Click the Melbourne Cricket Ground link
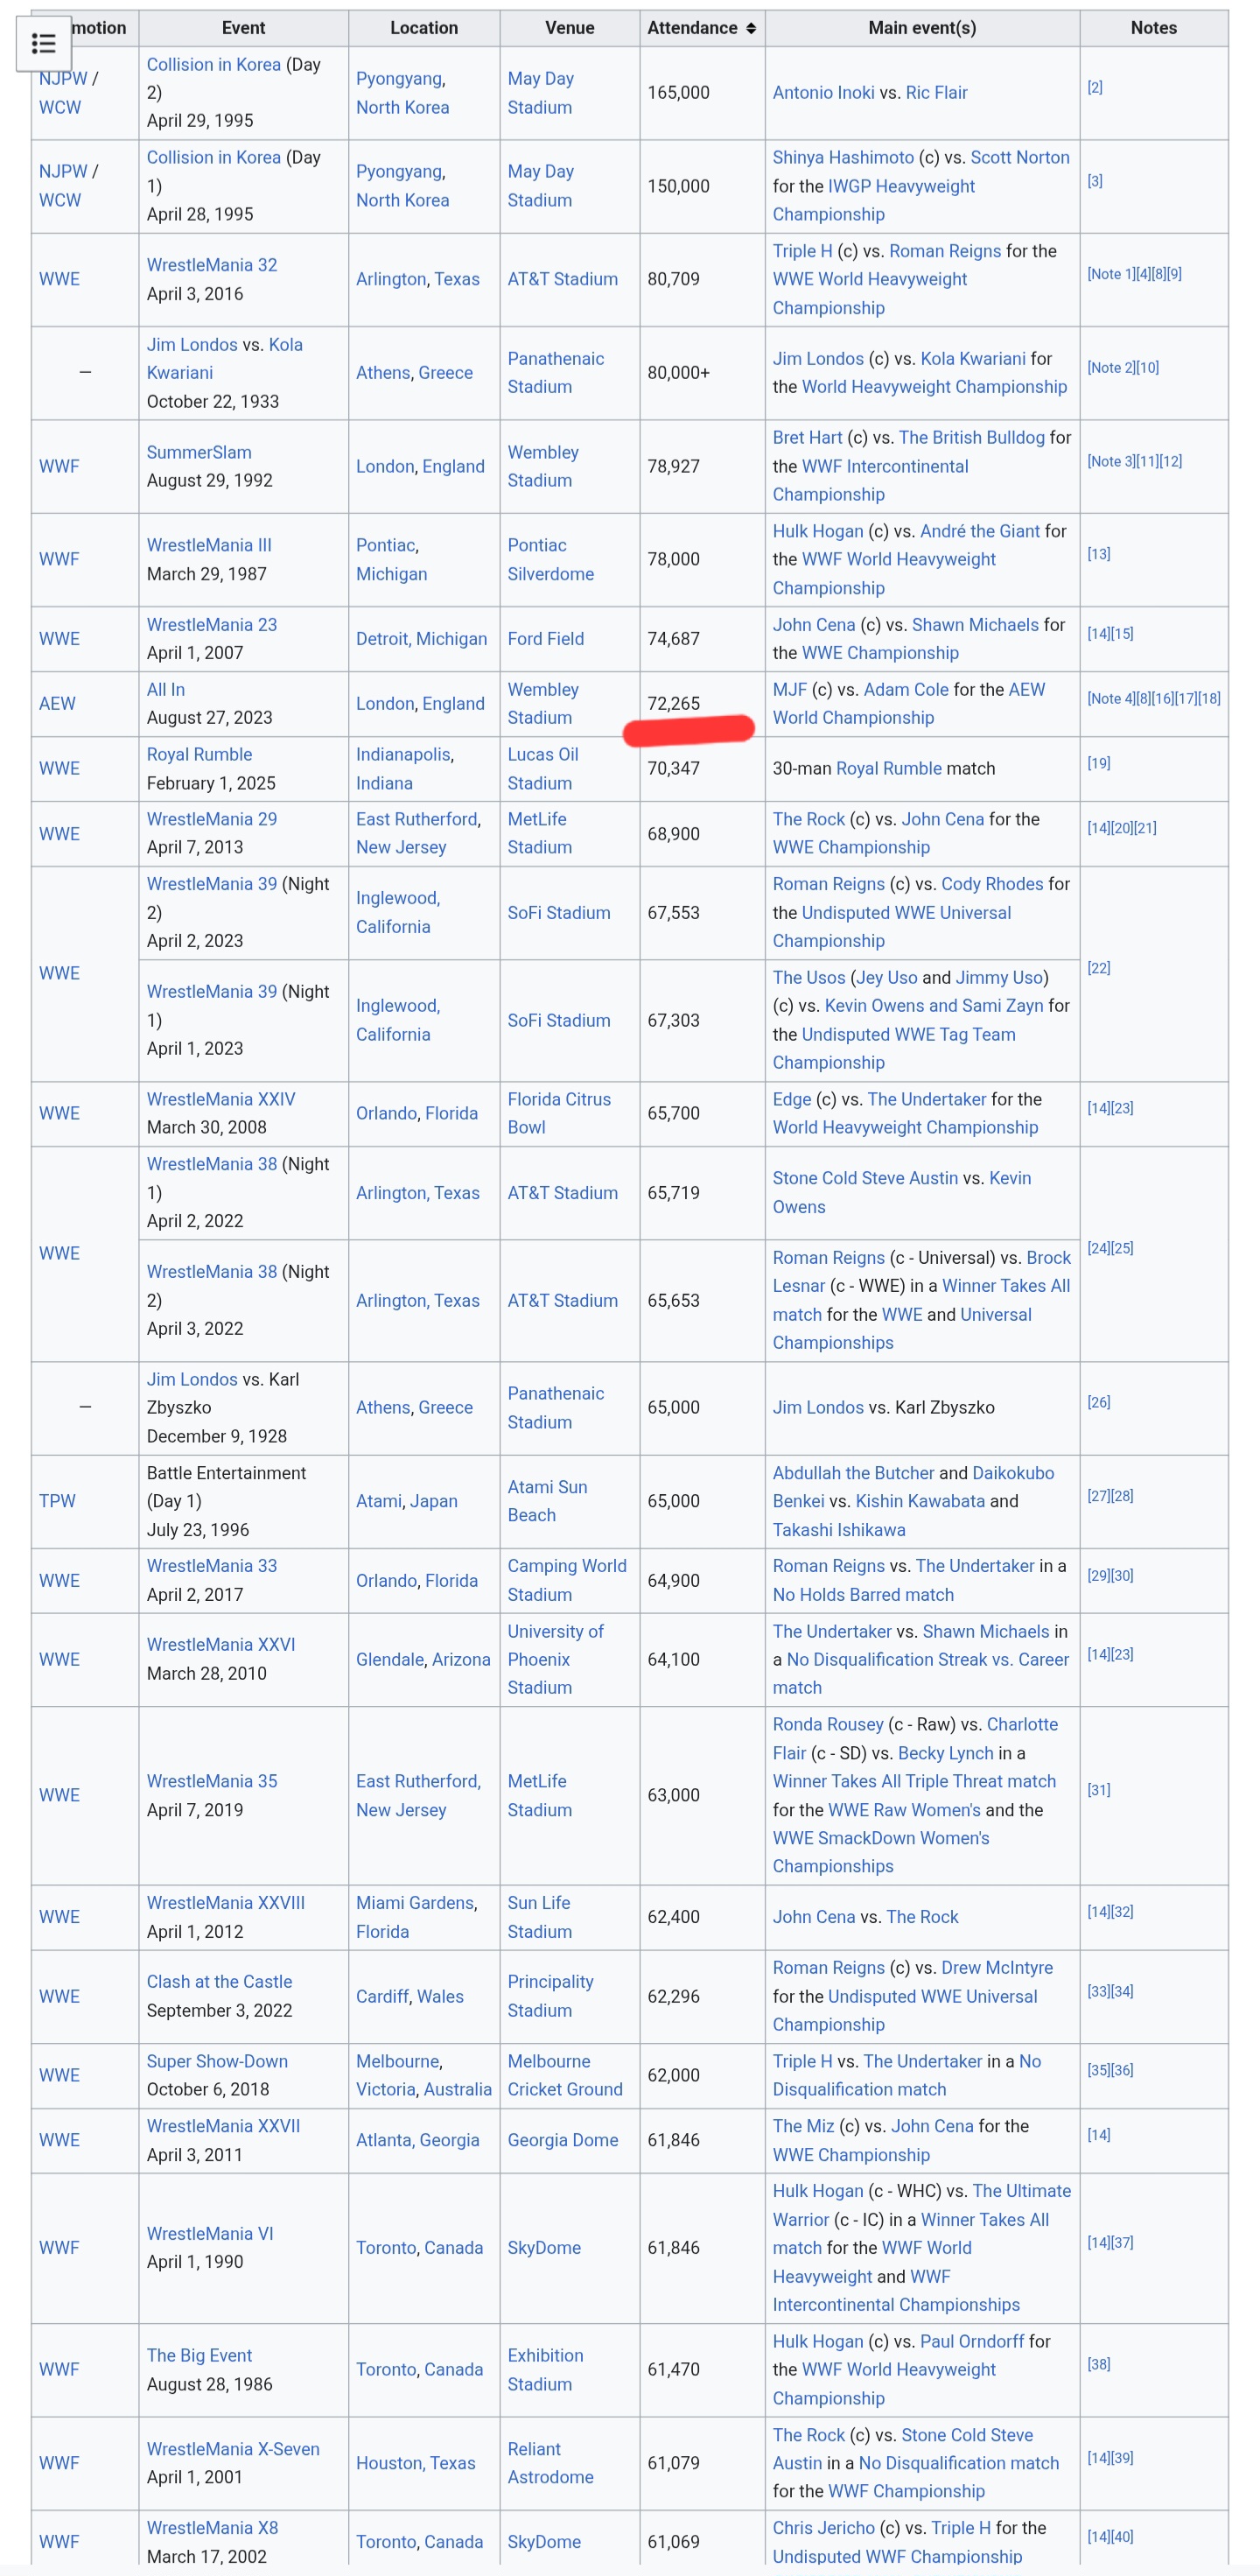Viewport: 1260px width, 2576px height. pos(565,2075)
